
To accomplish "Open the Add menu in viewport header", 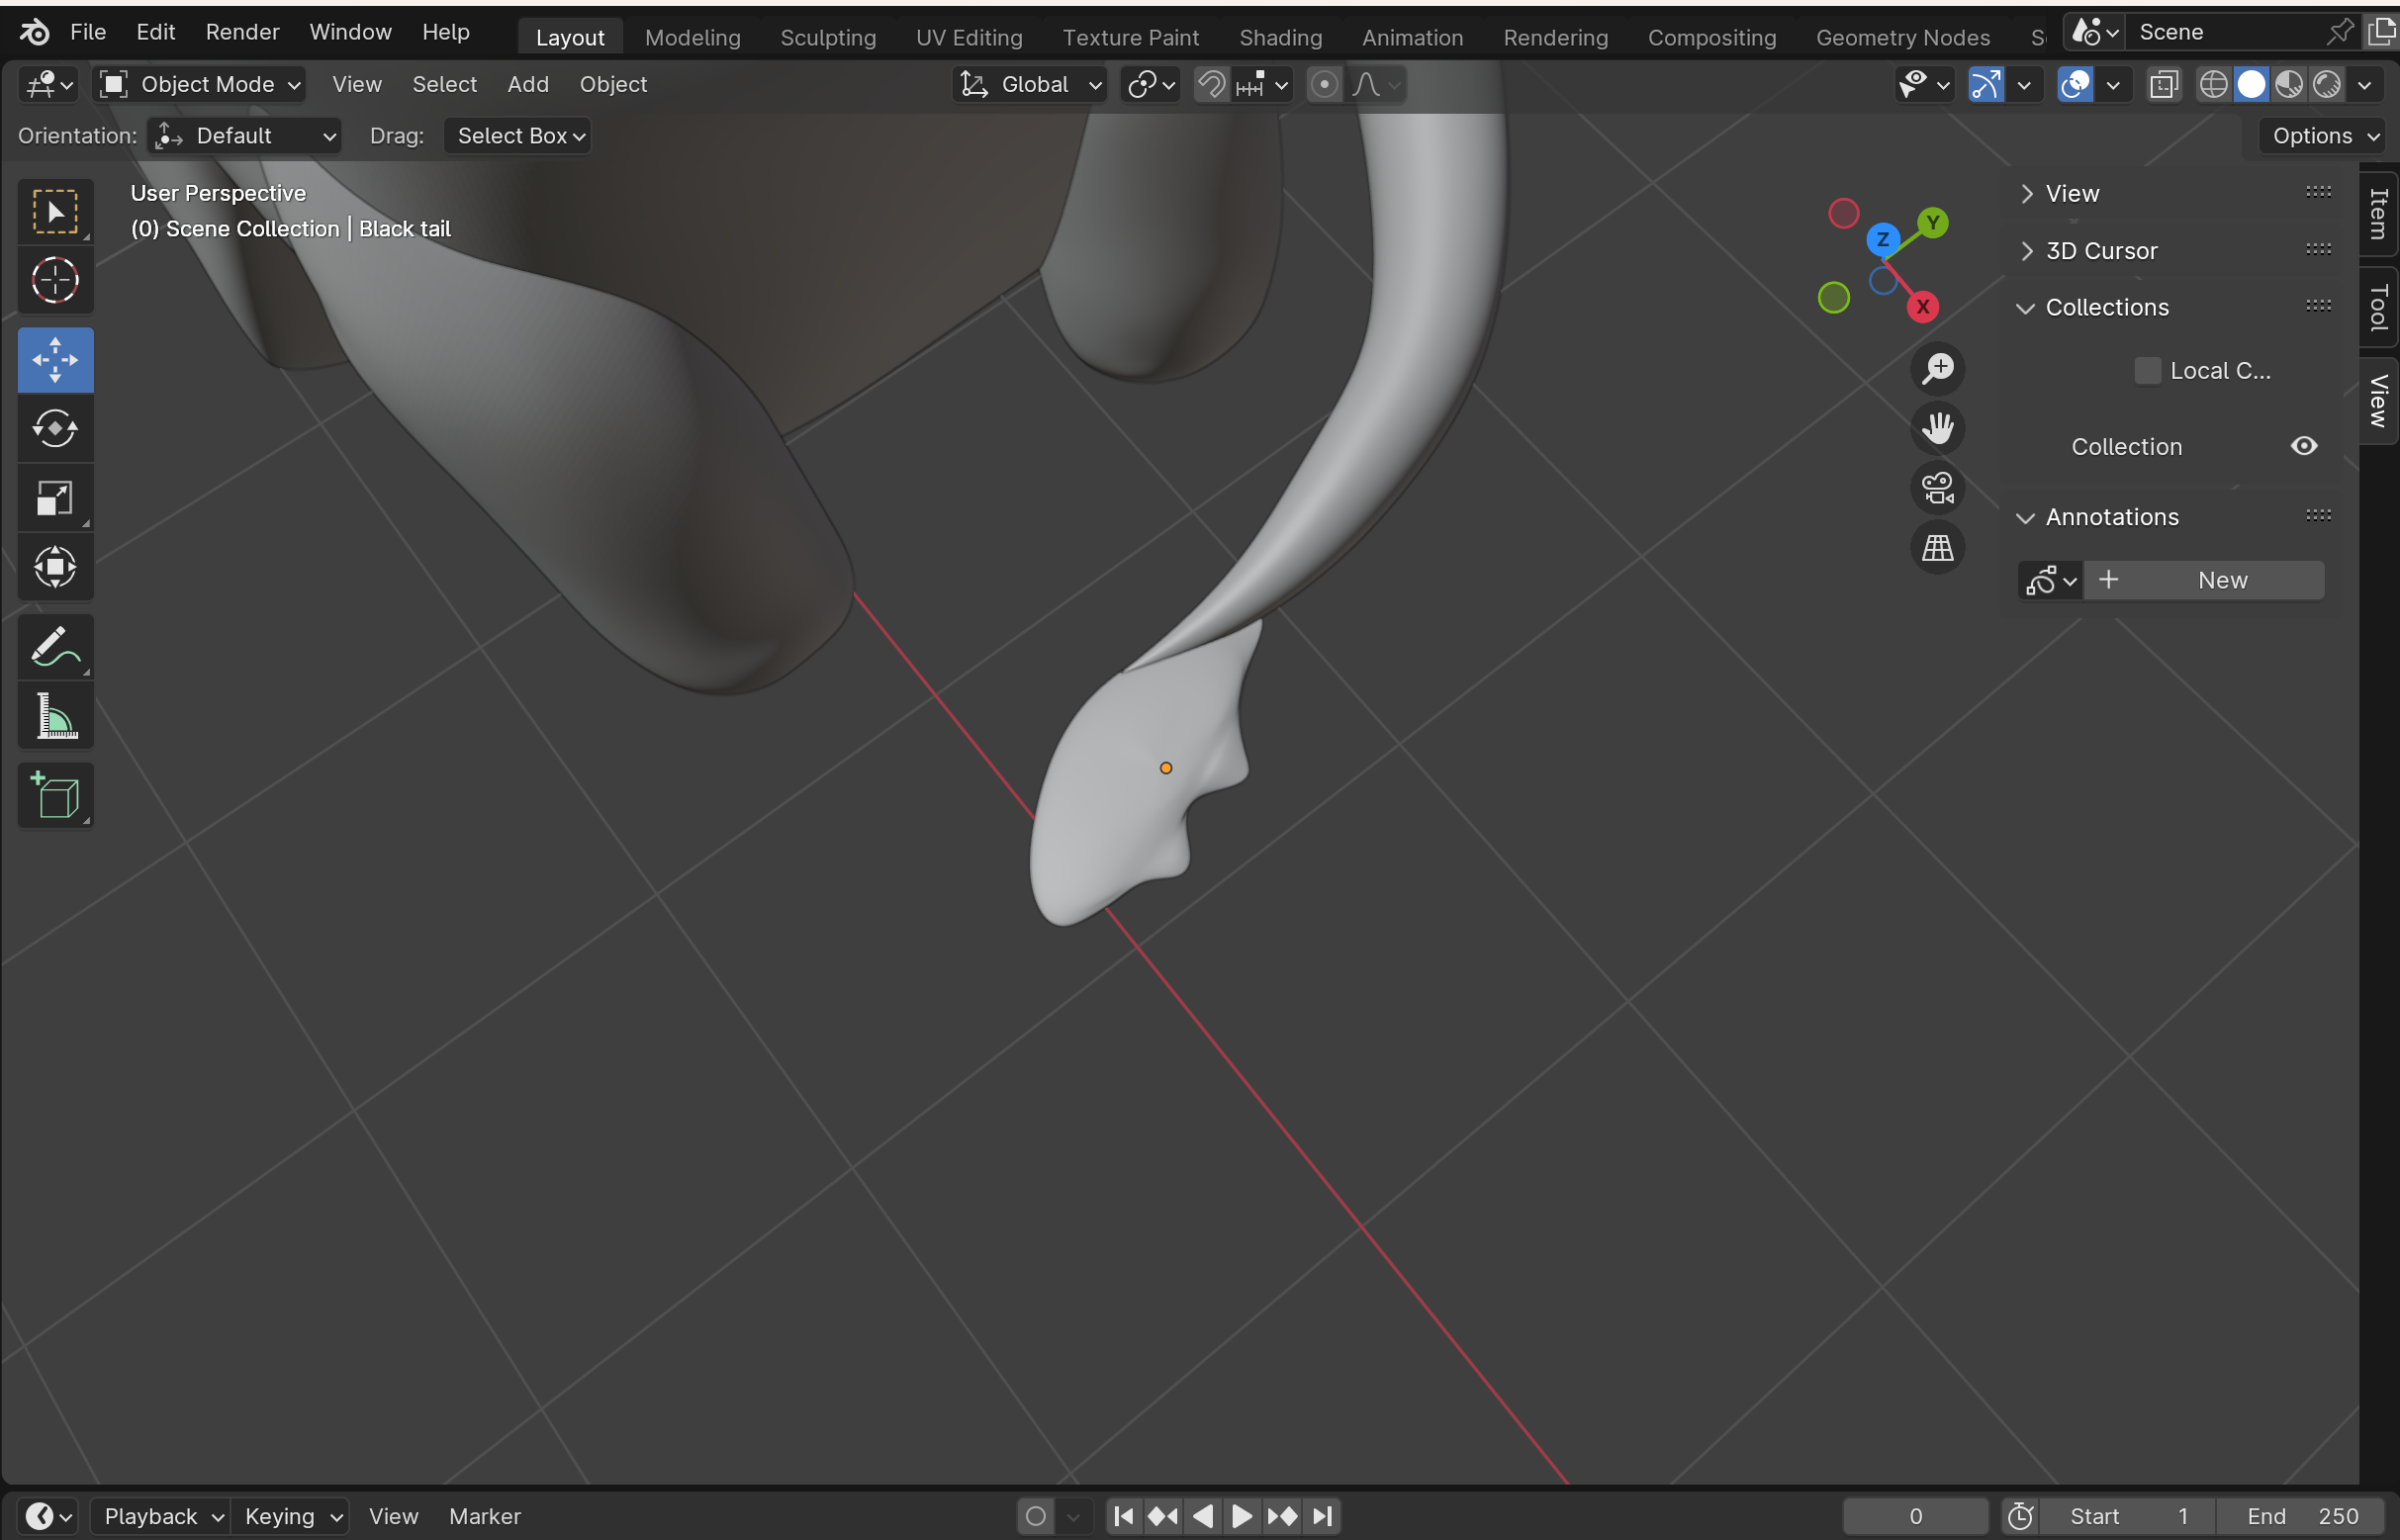I will 528,85.
